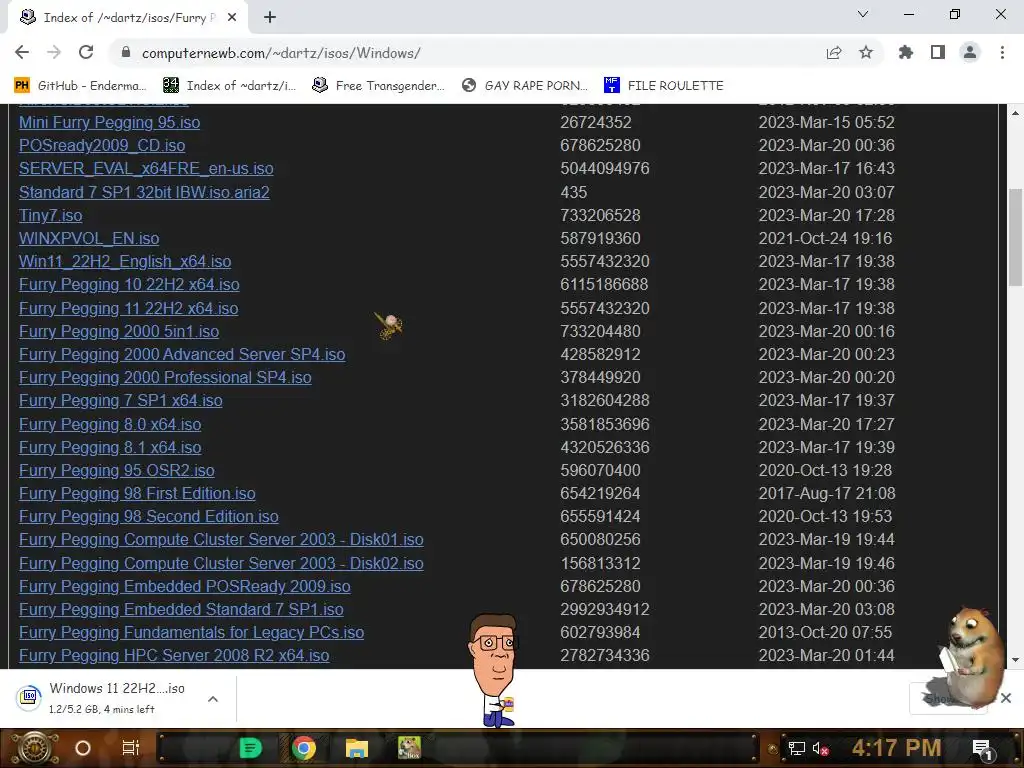1024x768 pixels.
Task: Open Task View on taskbar
Action: click(131, 748)
